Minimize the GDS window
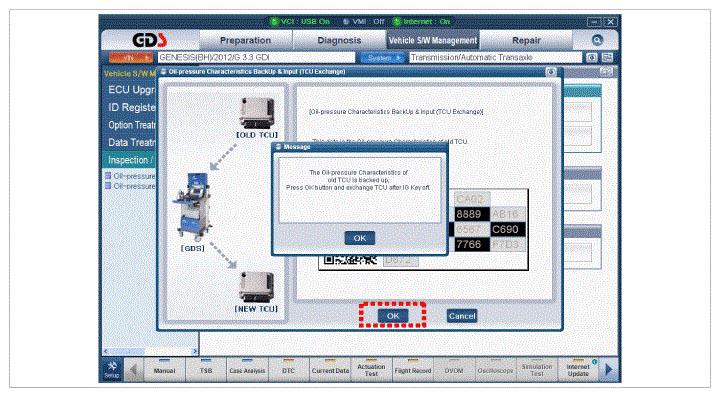The image size is (720, 397). [x=594, y=22]
